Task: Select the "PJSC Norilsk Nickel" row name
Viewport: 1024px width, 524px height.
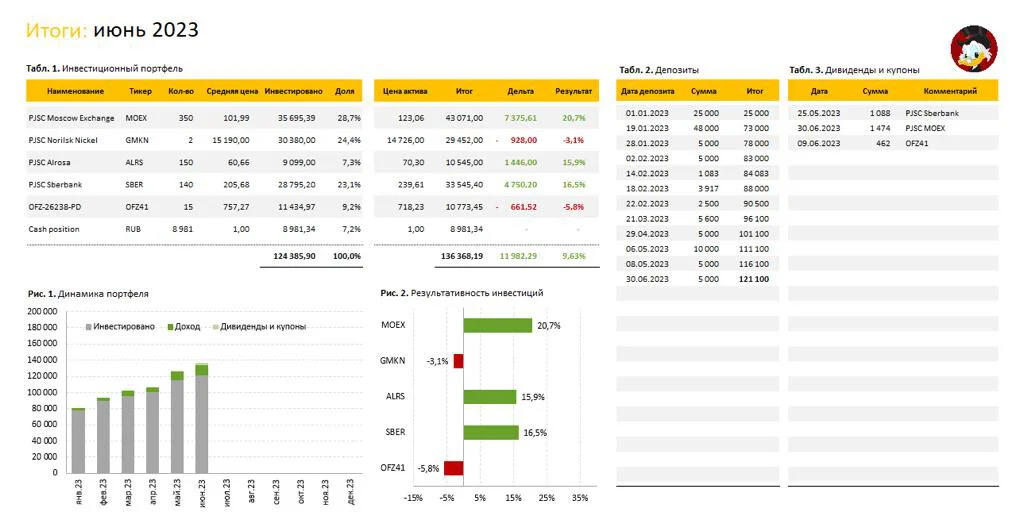Action: [x=63, y=140]
